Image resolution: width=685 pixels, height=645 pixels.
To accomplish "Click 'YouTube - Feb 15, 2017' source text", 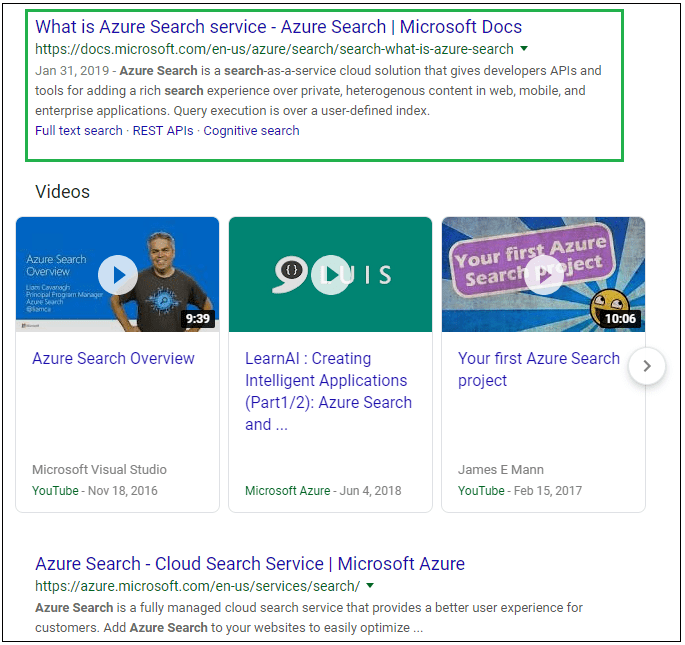I will tap(520, 491).
